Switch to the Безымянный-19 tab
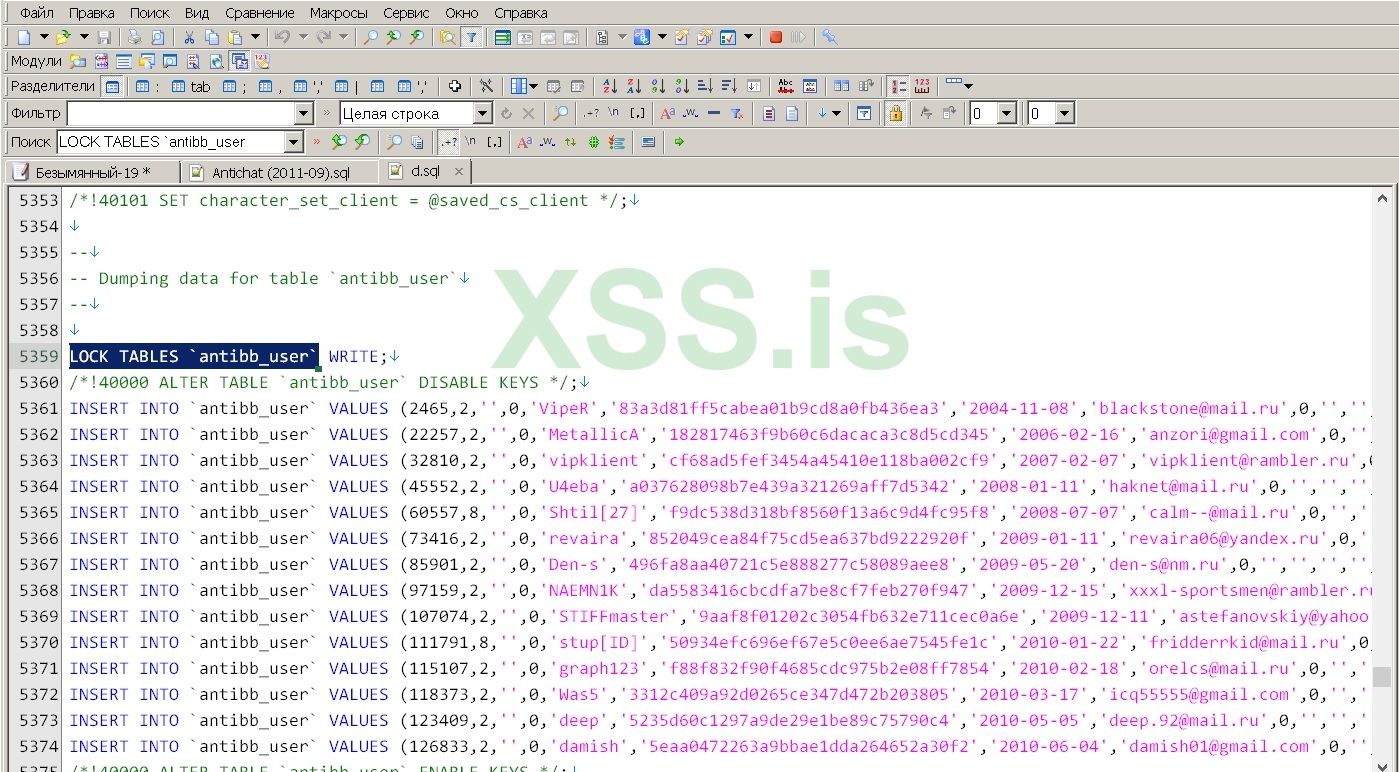The height and width of the screenshot is (772, 1399). 92,172
